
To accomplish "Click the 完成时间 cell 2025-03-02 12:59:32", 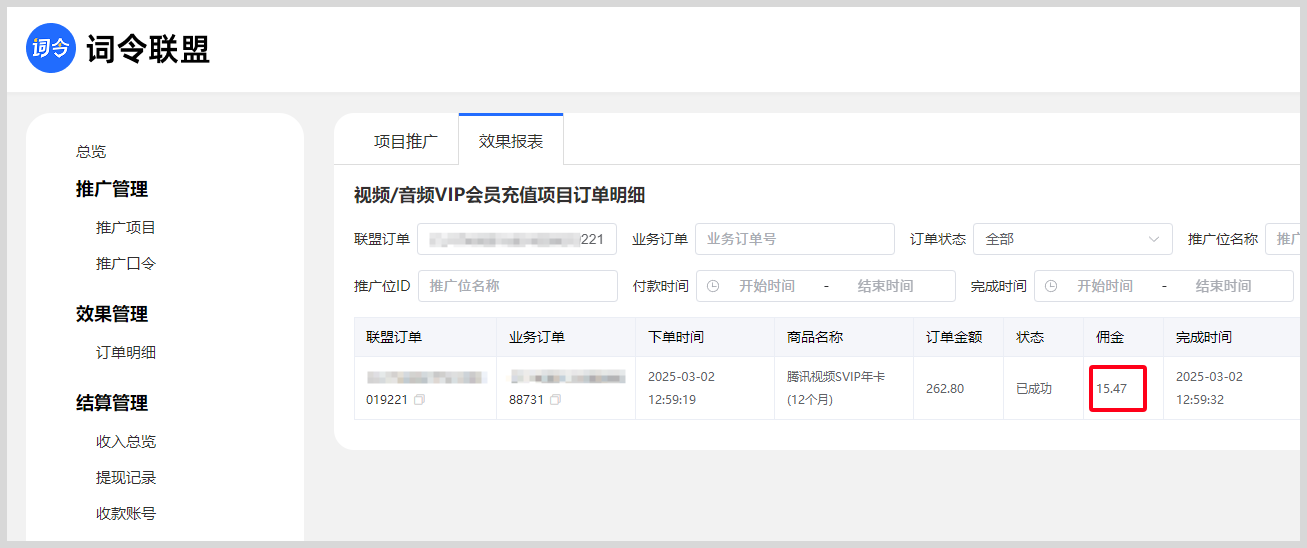I will tap(1210, 388).
